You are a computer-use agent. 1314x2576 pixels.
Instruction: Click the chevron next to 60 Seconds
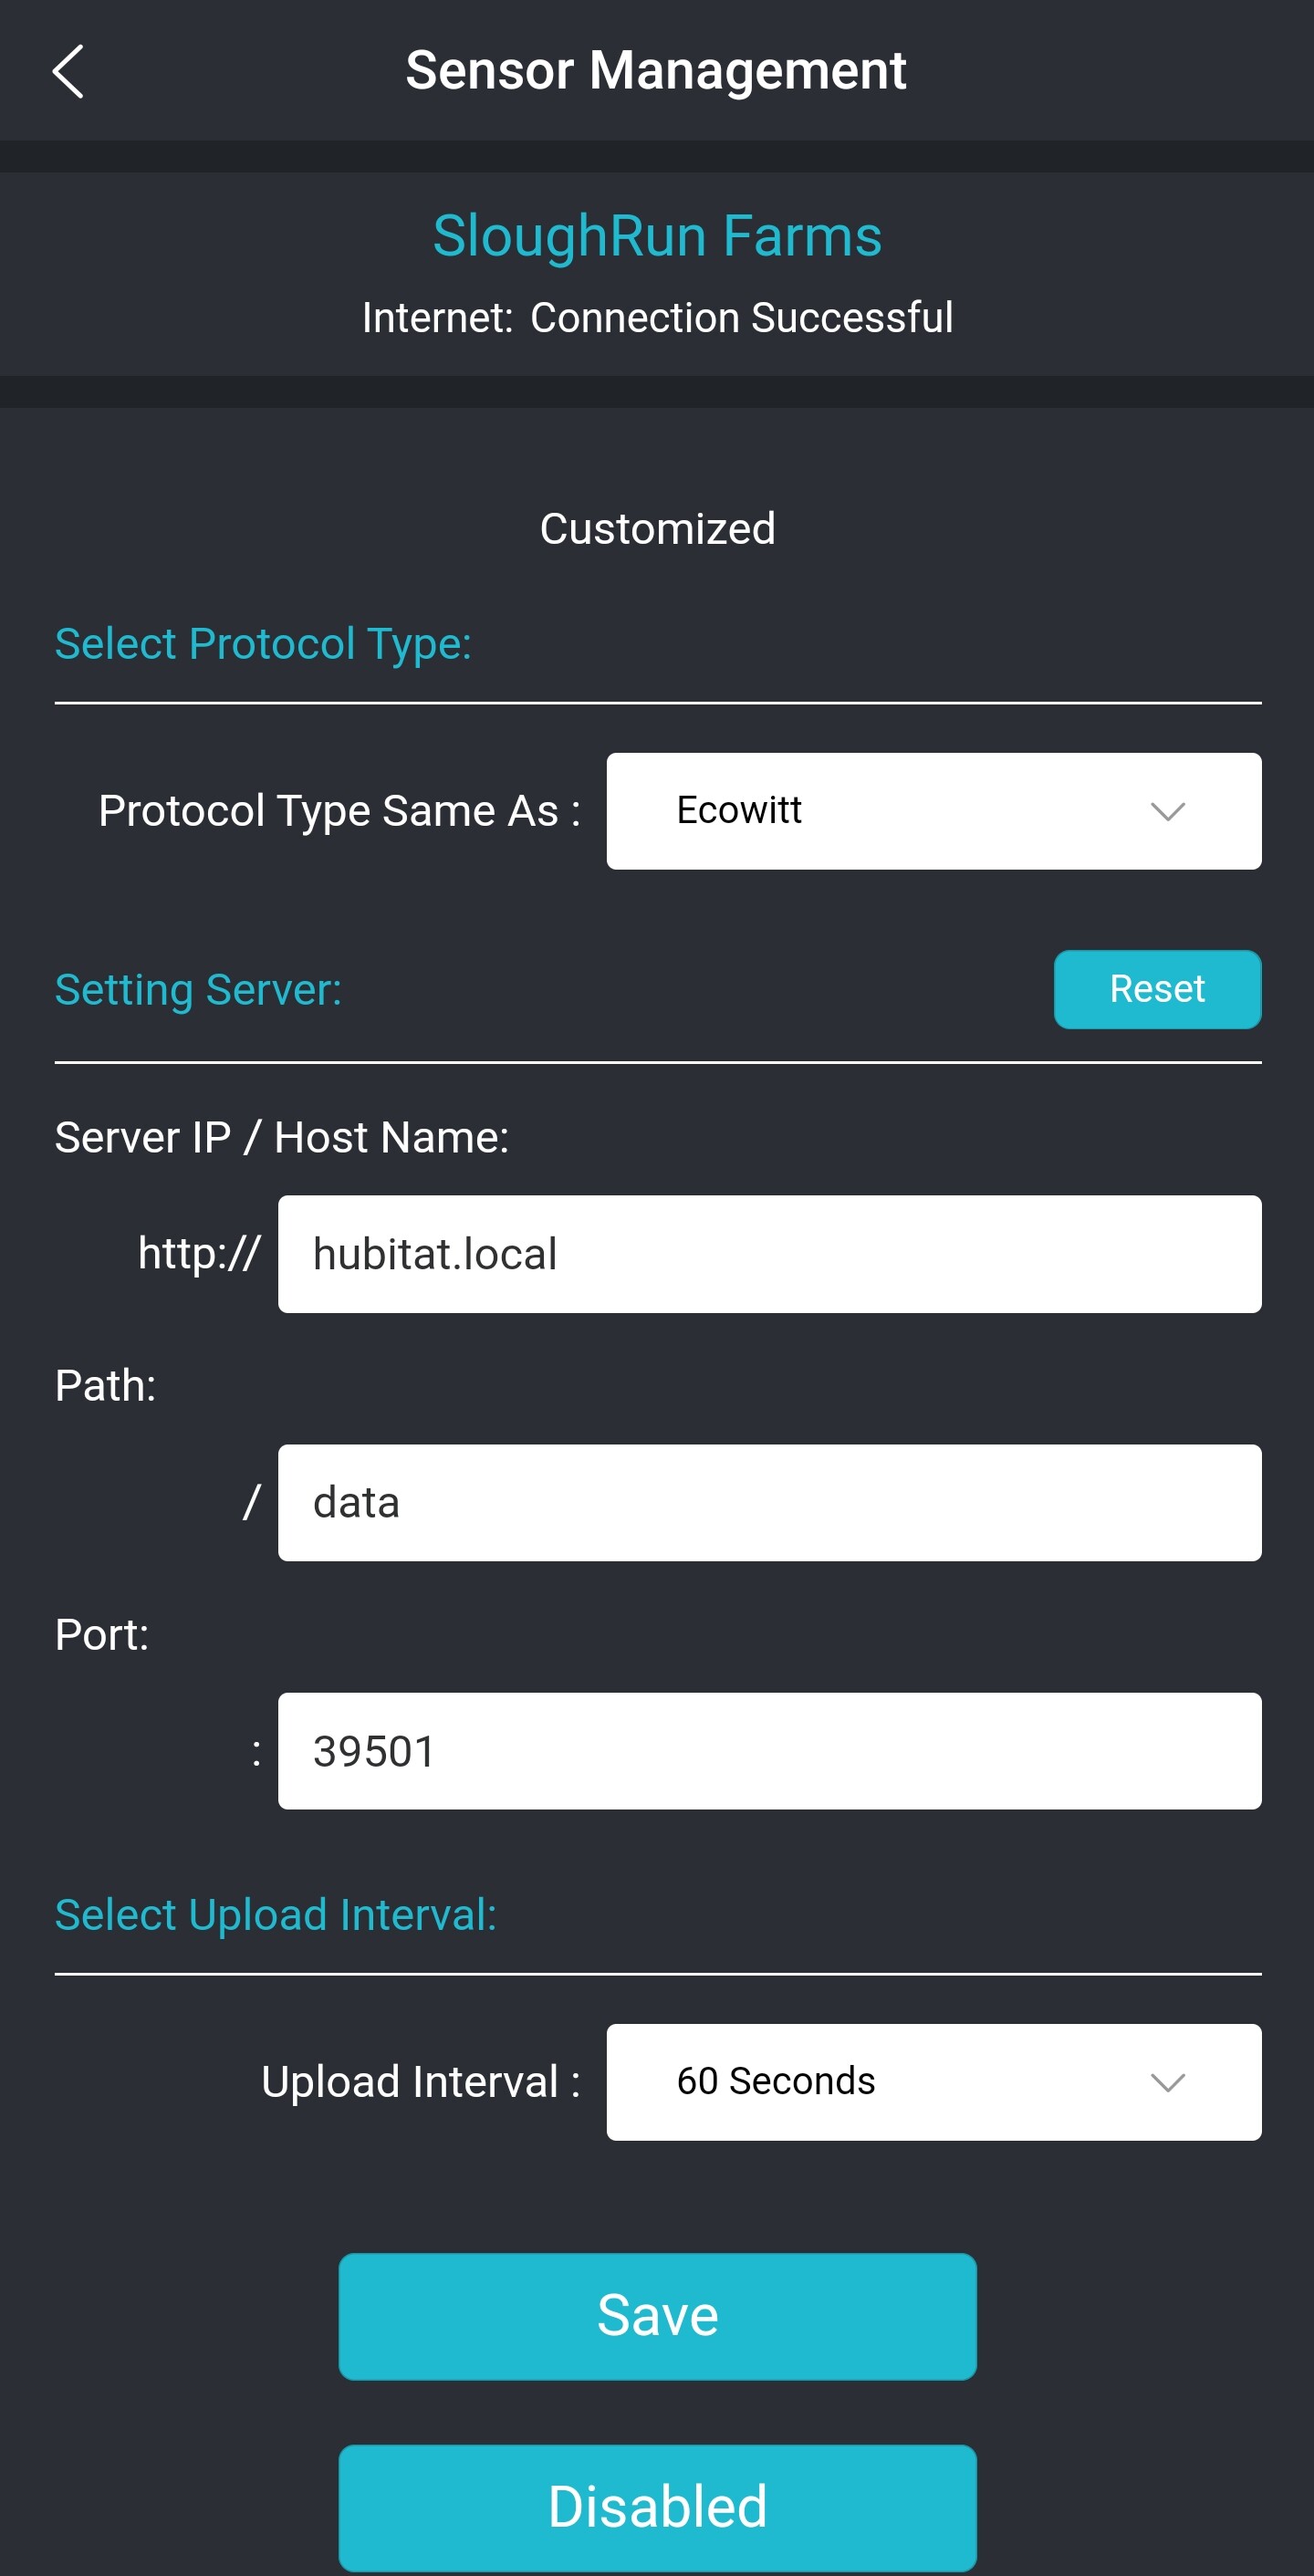click(1167, 2082)
